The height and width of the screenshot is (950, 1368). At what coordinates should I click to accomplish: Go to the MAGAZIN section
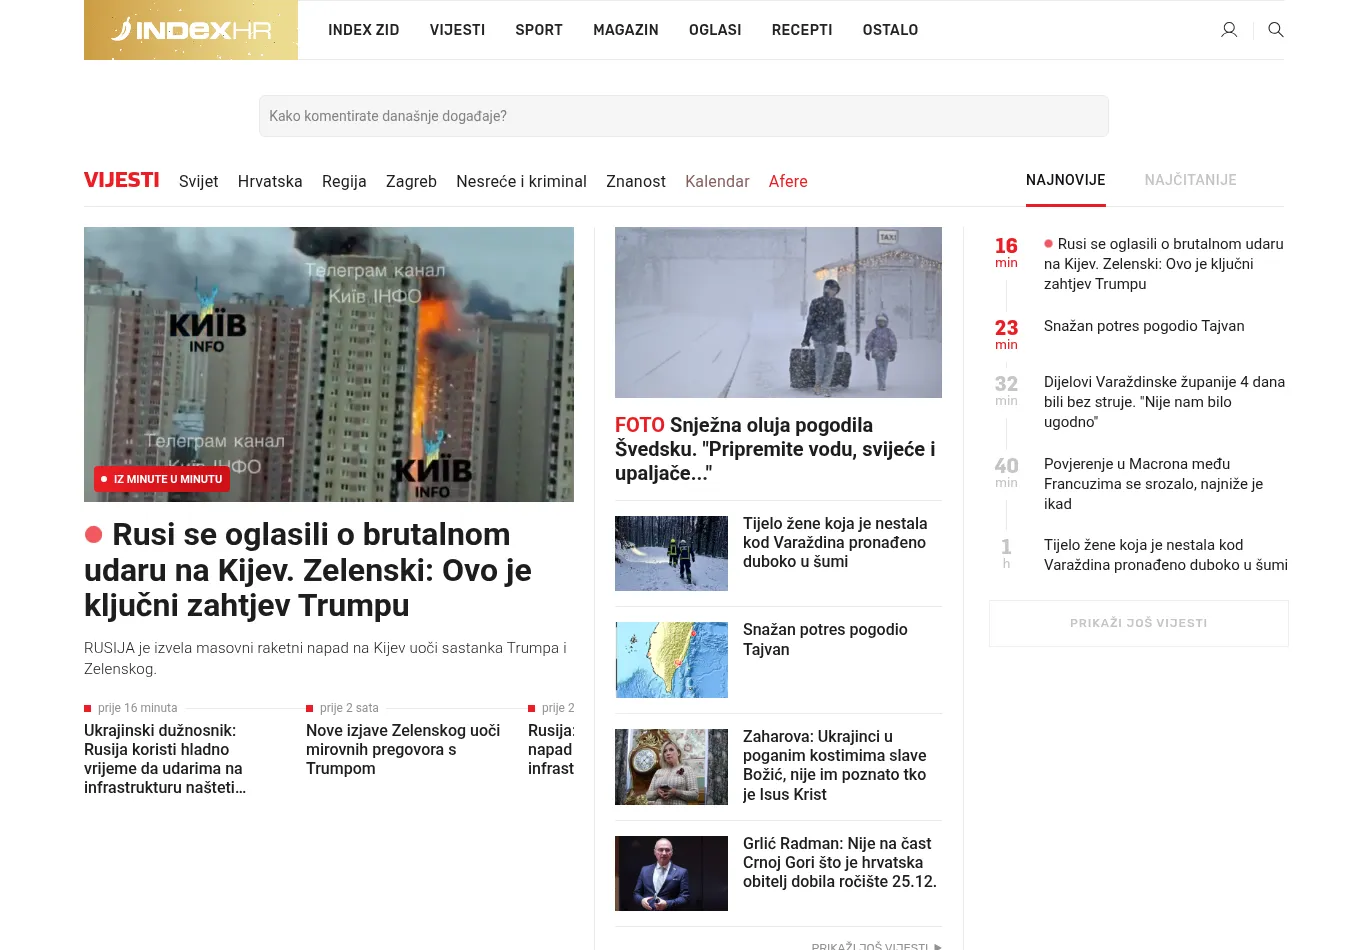pyautogui.click(x=625, y=30)
